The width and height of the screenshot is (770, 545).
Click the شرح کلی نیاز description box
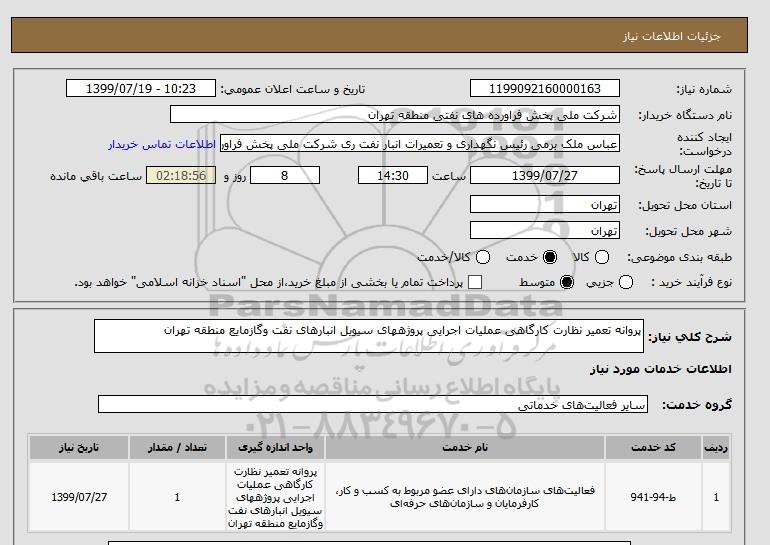pyautogui.click(x=369, y=336)
